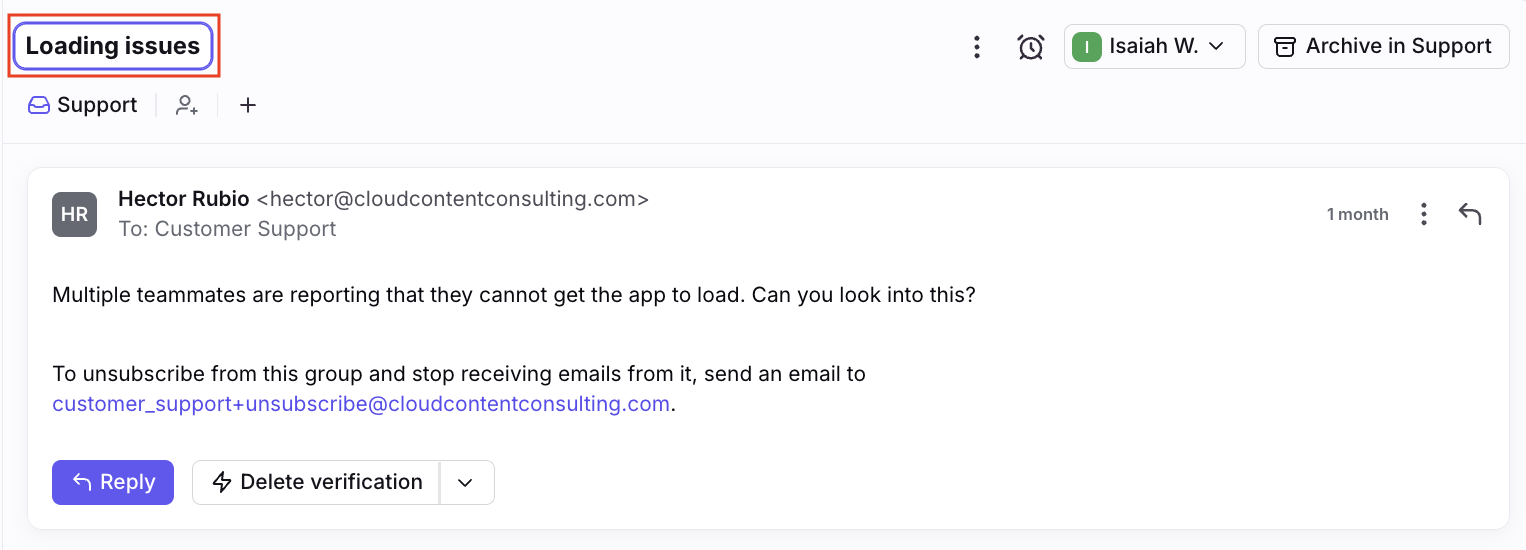The width and height of the screenshot is (1526, 550).
Task: Add a participant using the person-plus icon
Action: click(x=187, y=105)
